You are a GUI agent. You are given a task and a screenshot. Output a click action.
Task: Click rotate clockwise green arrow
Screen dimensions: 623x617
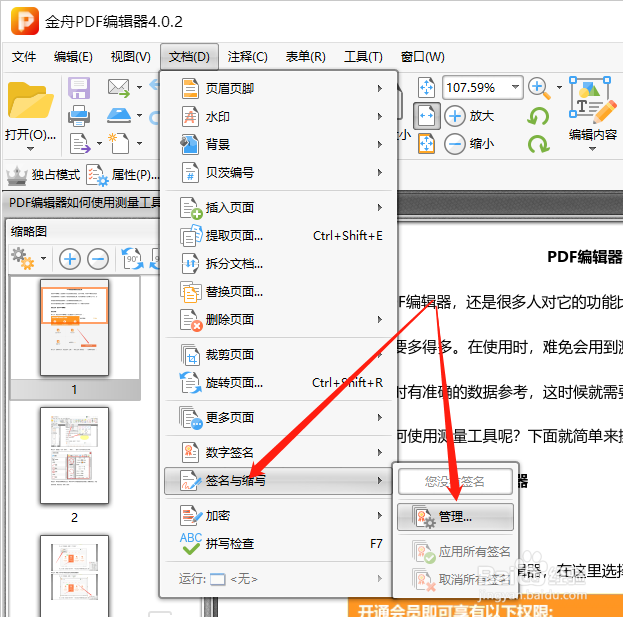pyautogui.click(x=538, y=144)
